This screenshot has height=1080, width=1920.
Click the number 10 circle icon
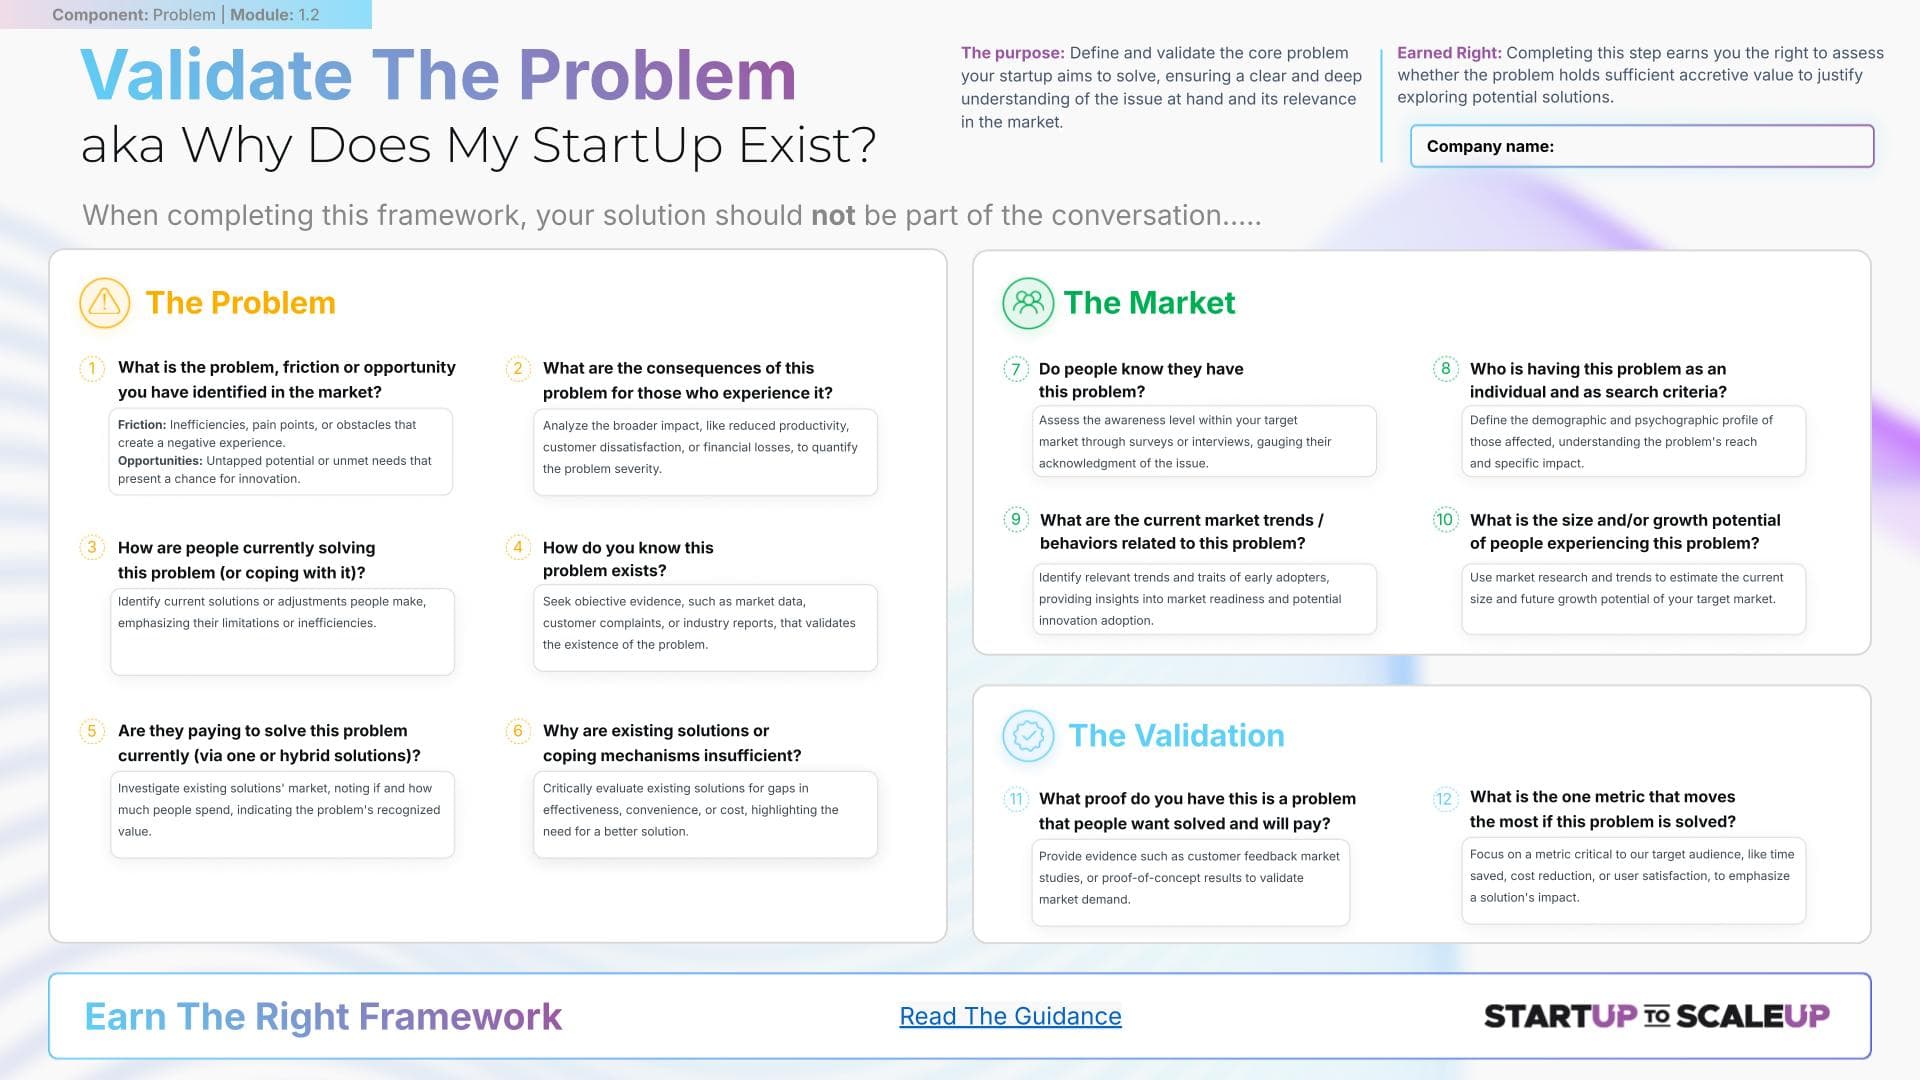(1445, 520)
